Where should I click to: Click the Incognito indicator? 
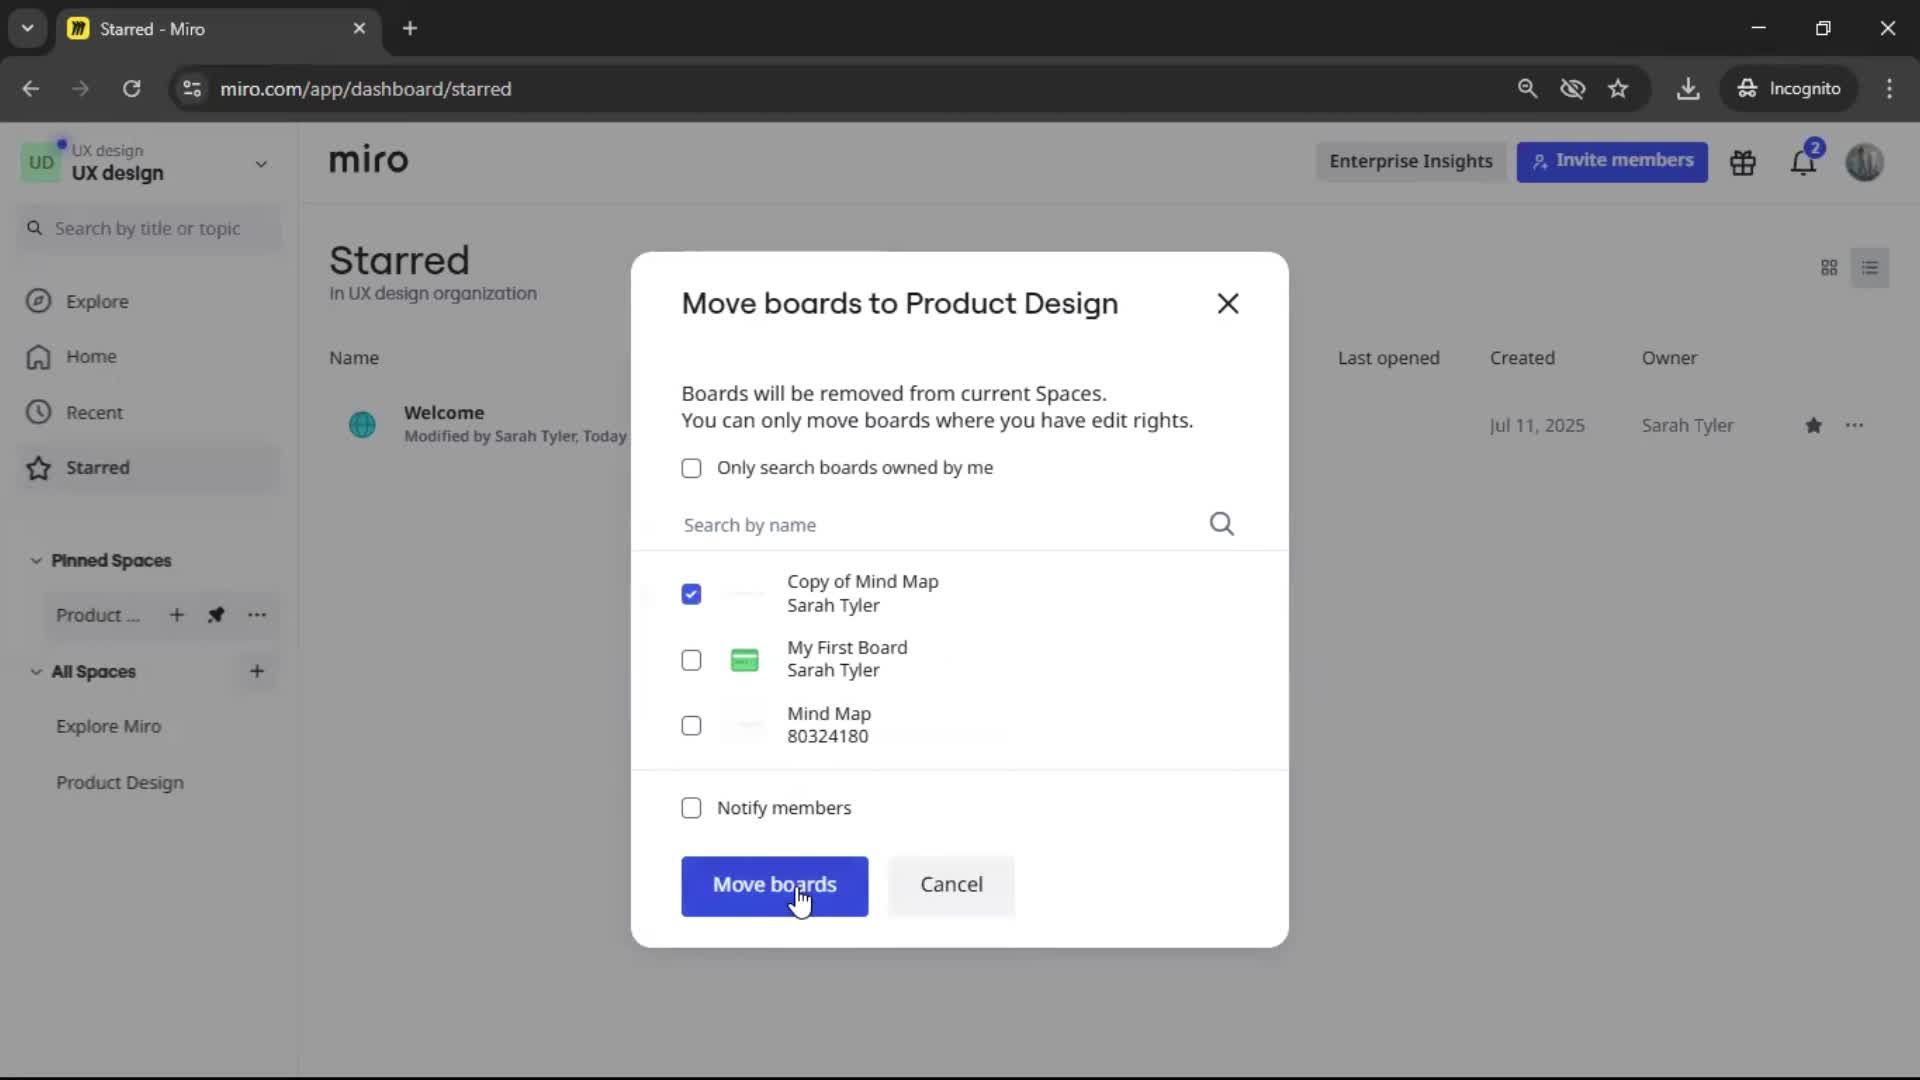(x=1789, y=89)
